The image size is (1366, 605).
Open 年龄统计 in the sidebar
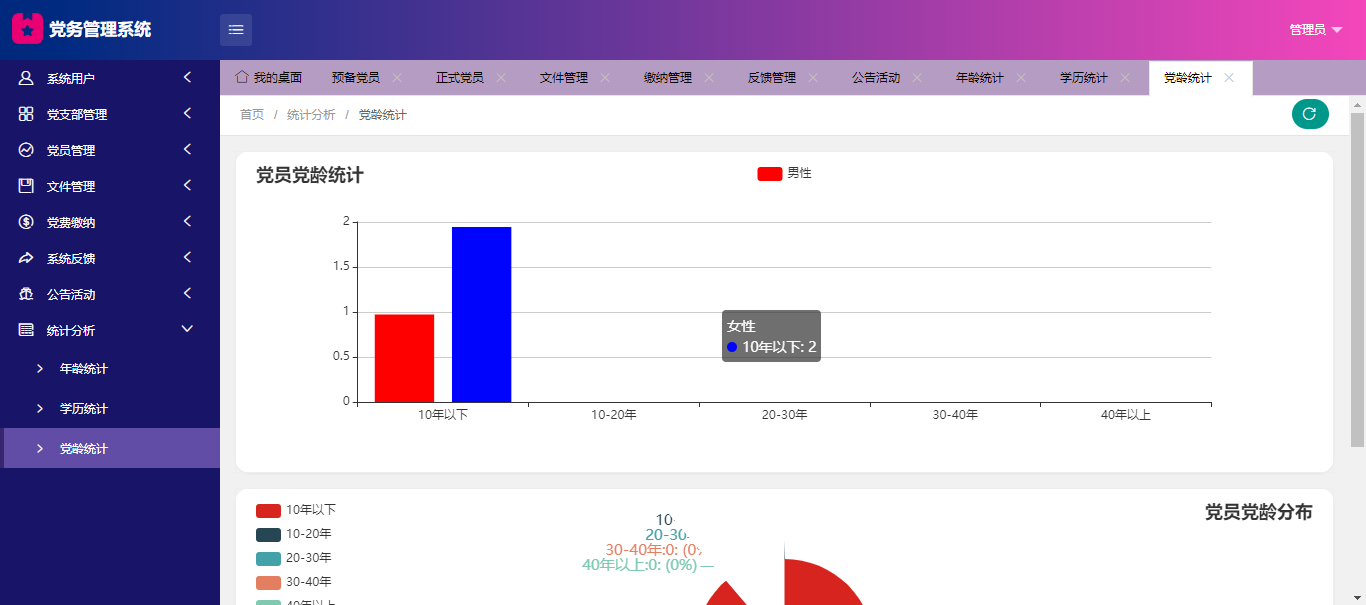(x=84, y=369)
